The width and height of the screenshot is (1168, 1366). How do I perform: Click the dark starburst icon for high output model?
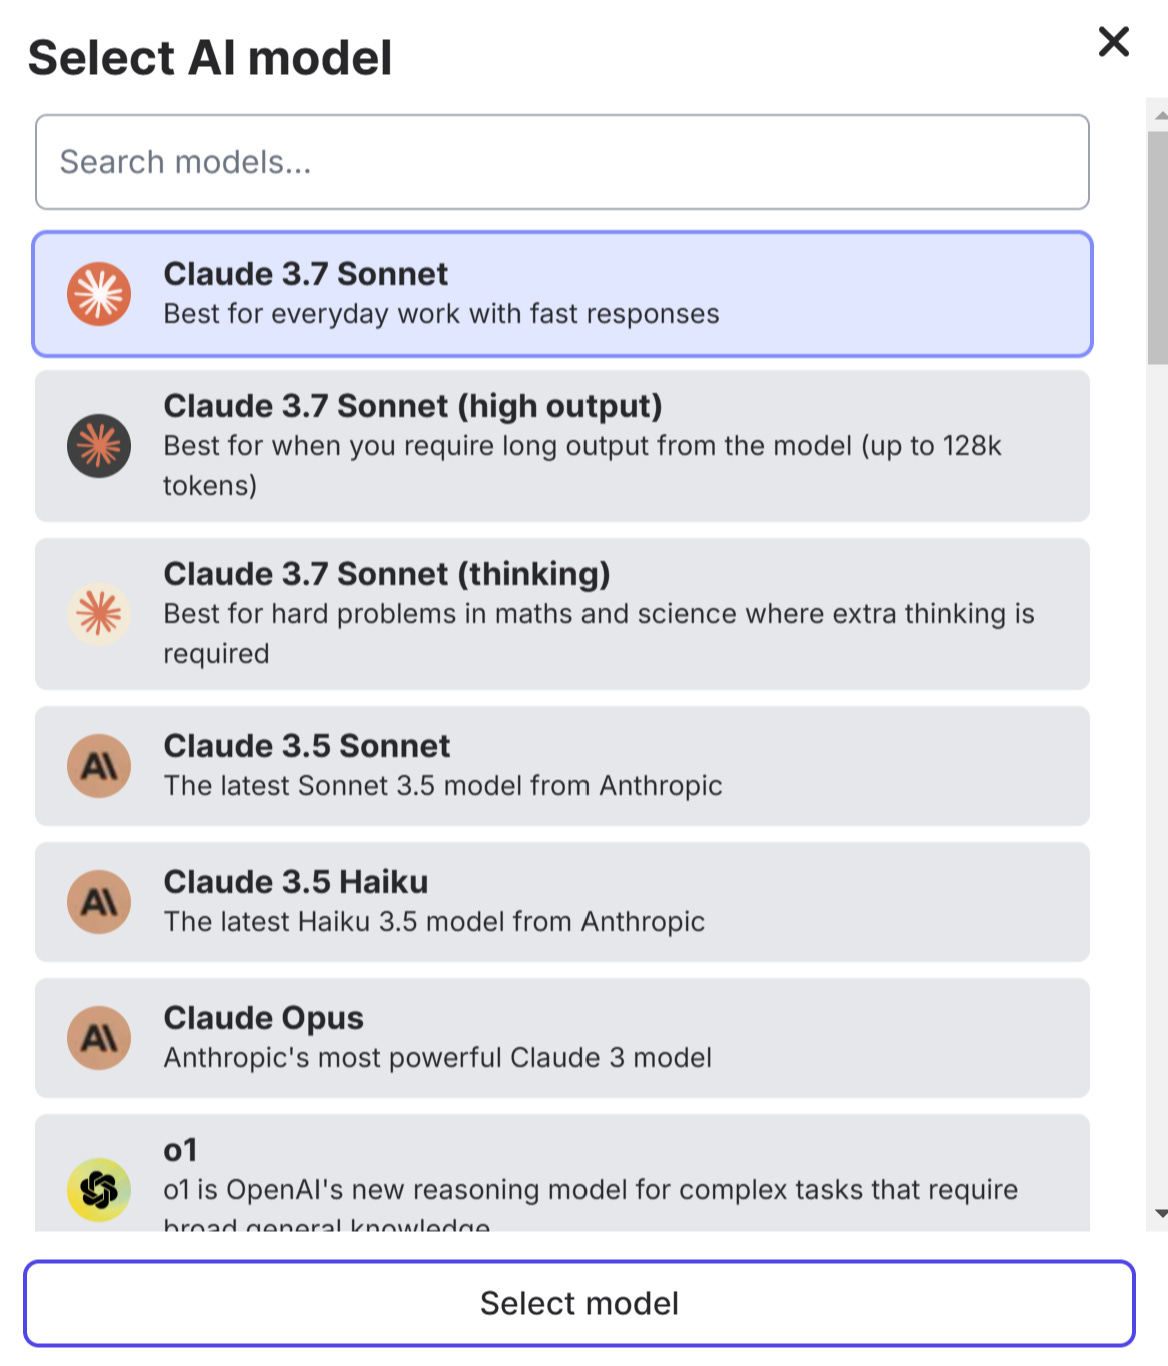[99, 446]
